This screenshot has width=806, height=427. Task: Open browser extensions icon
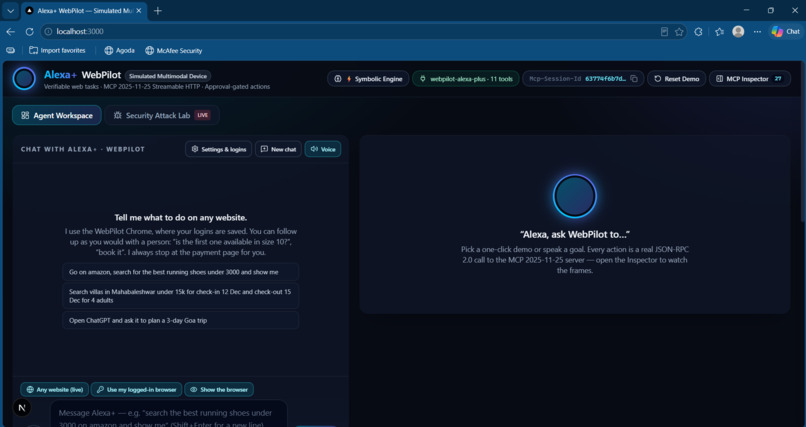(x=698, y=32)
